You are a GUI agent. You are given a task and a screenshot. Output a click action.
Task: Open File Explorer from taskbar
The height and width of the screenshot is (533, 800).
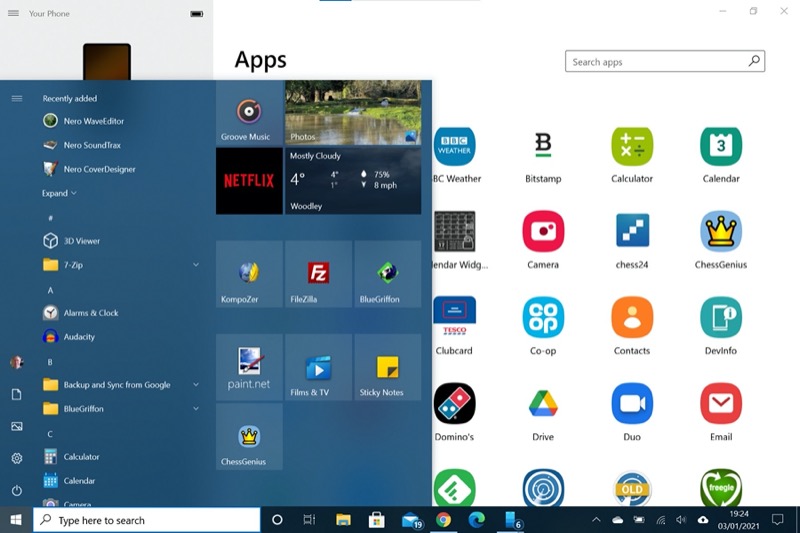coord(343,520)
